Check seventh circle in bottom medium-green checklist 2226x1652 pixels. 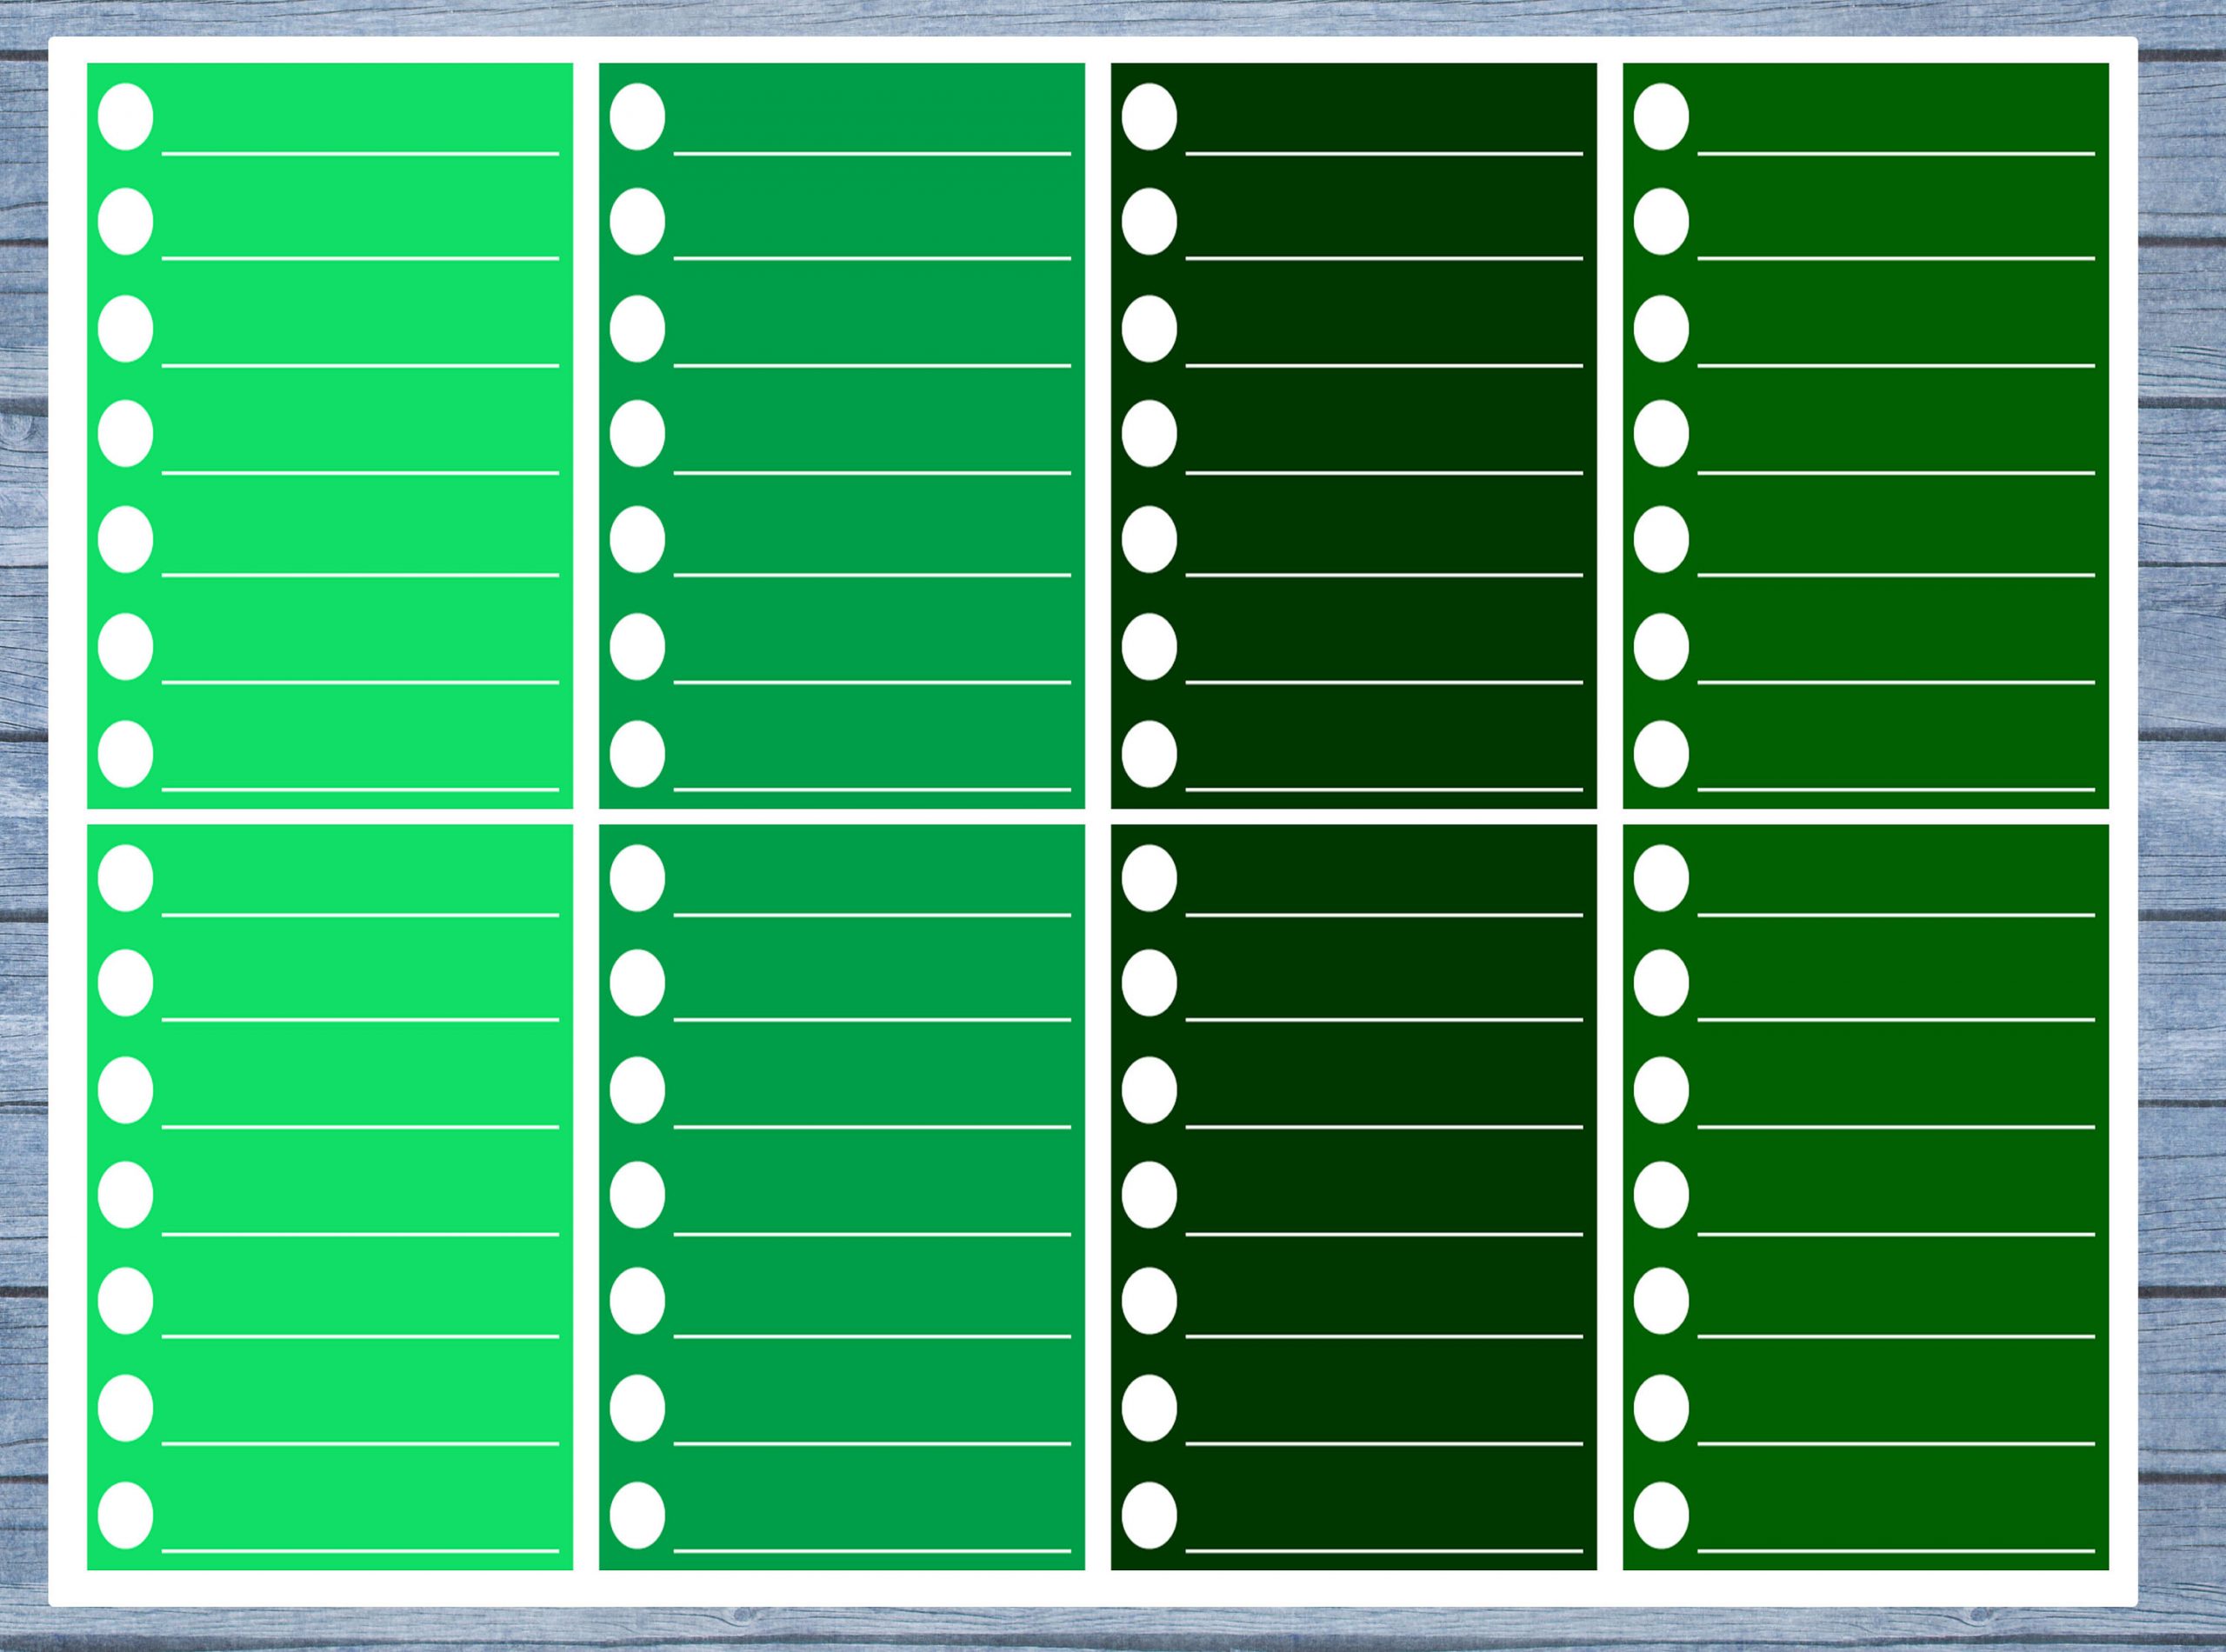[x=637, y=1515]
